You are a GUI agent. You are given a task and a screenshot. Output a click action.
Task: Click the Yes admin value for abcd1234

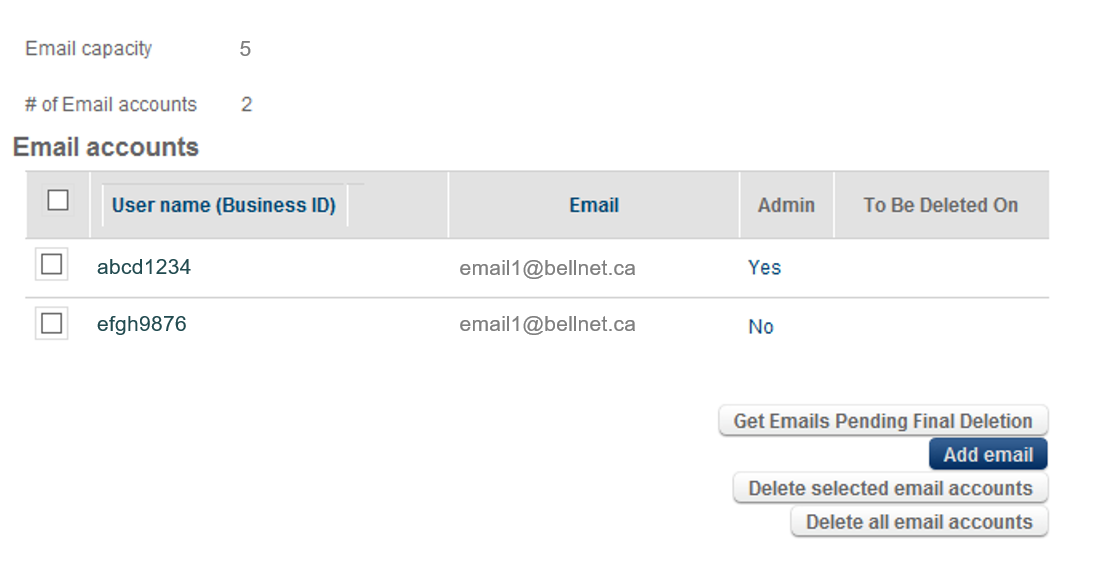click(x=764, y=268)
